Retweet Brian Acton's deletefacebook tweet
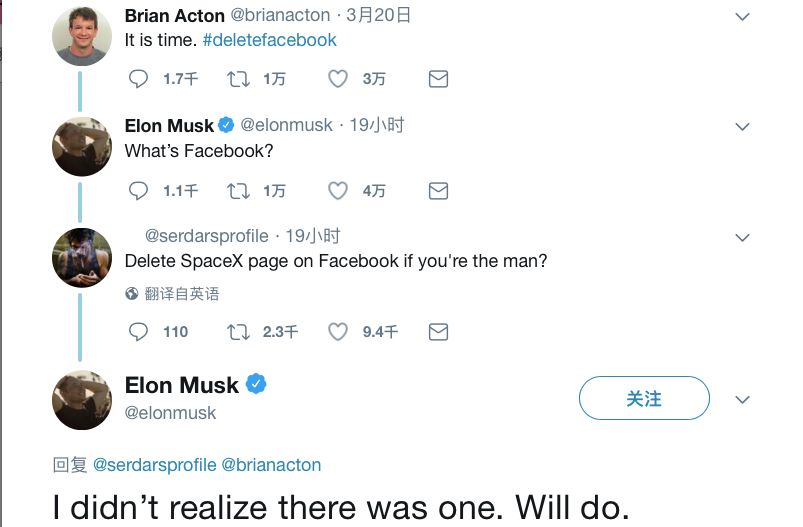Screen dimensions: 803x527 238,79
